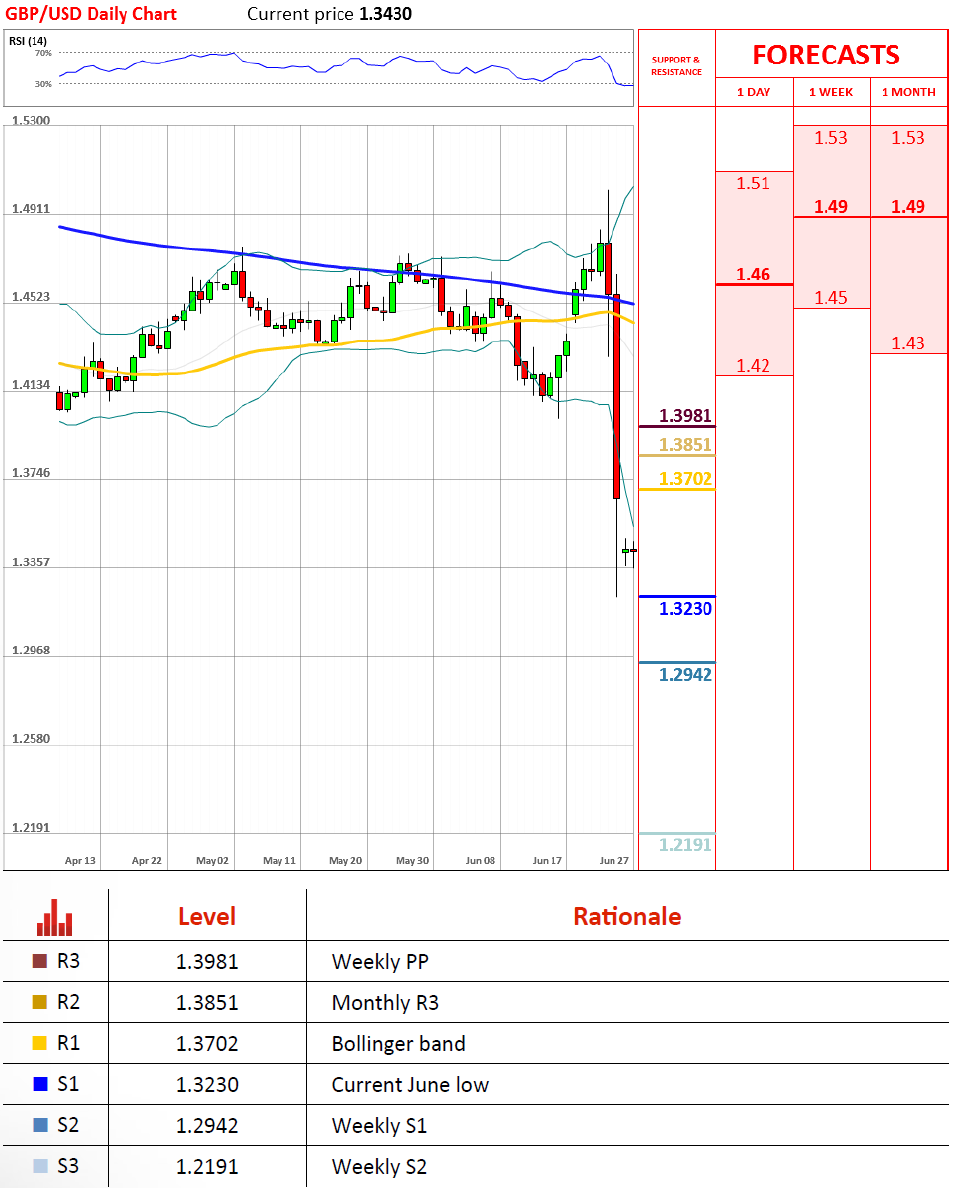Click the bold 1.46 one-day forecast value
The height and width of the screenshot is (1188, 959).
(x=753, y=274)
